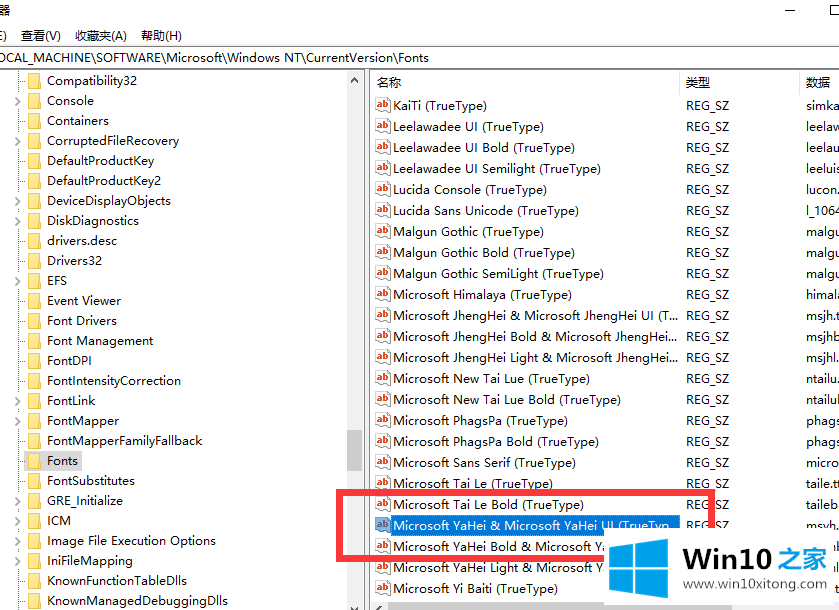Open the 收藏夹(A) menu
Screen dimensions: 839x610
101,36
